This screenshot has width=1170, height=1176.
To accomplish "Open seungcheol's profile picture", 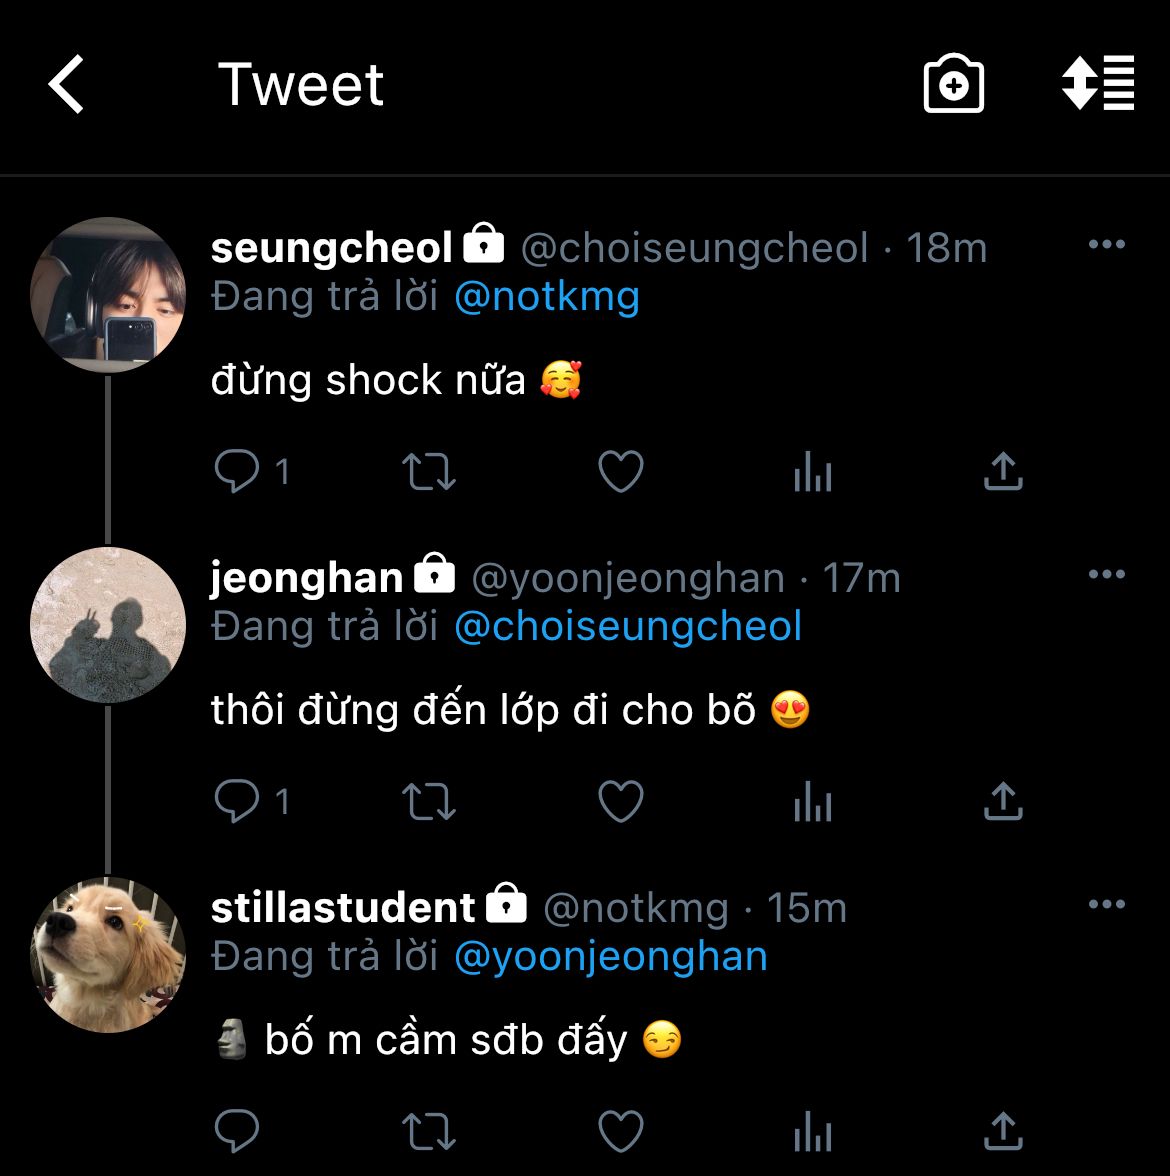I will [x=108, y=295].
